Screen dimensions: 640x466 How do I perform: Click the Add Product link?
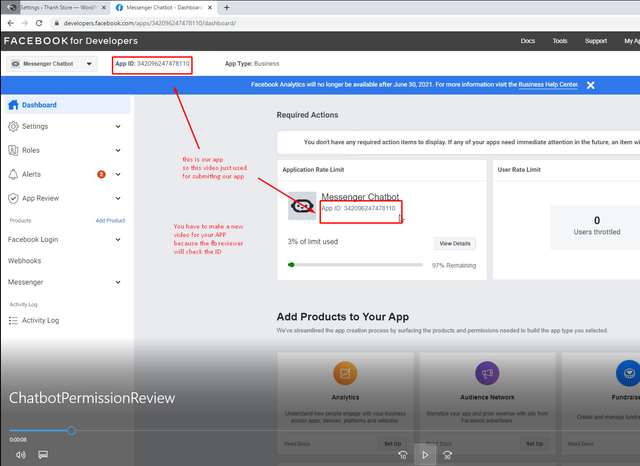110,220
